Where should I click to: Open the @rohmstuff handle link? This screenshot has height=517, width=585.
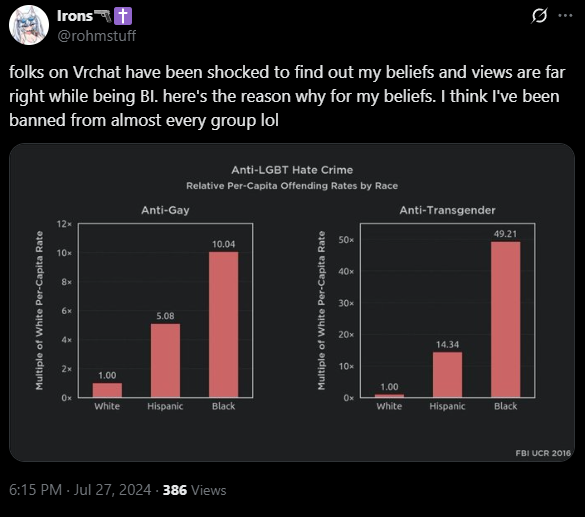pos(97,36)
